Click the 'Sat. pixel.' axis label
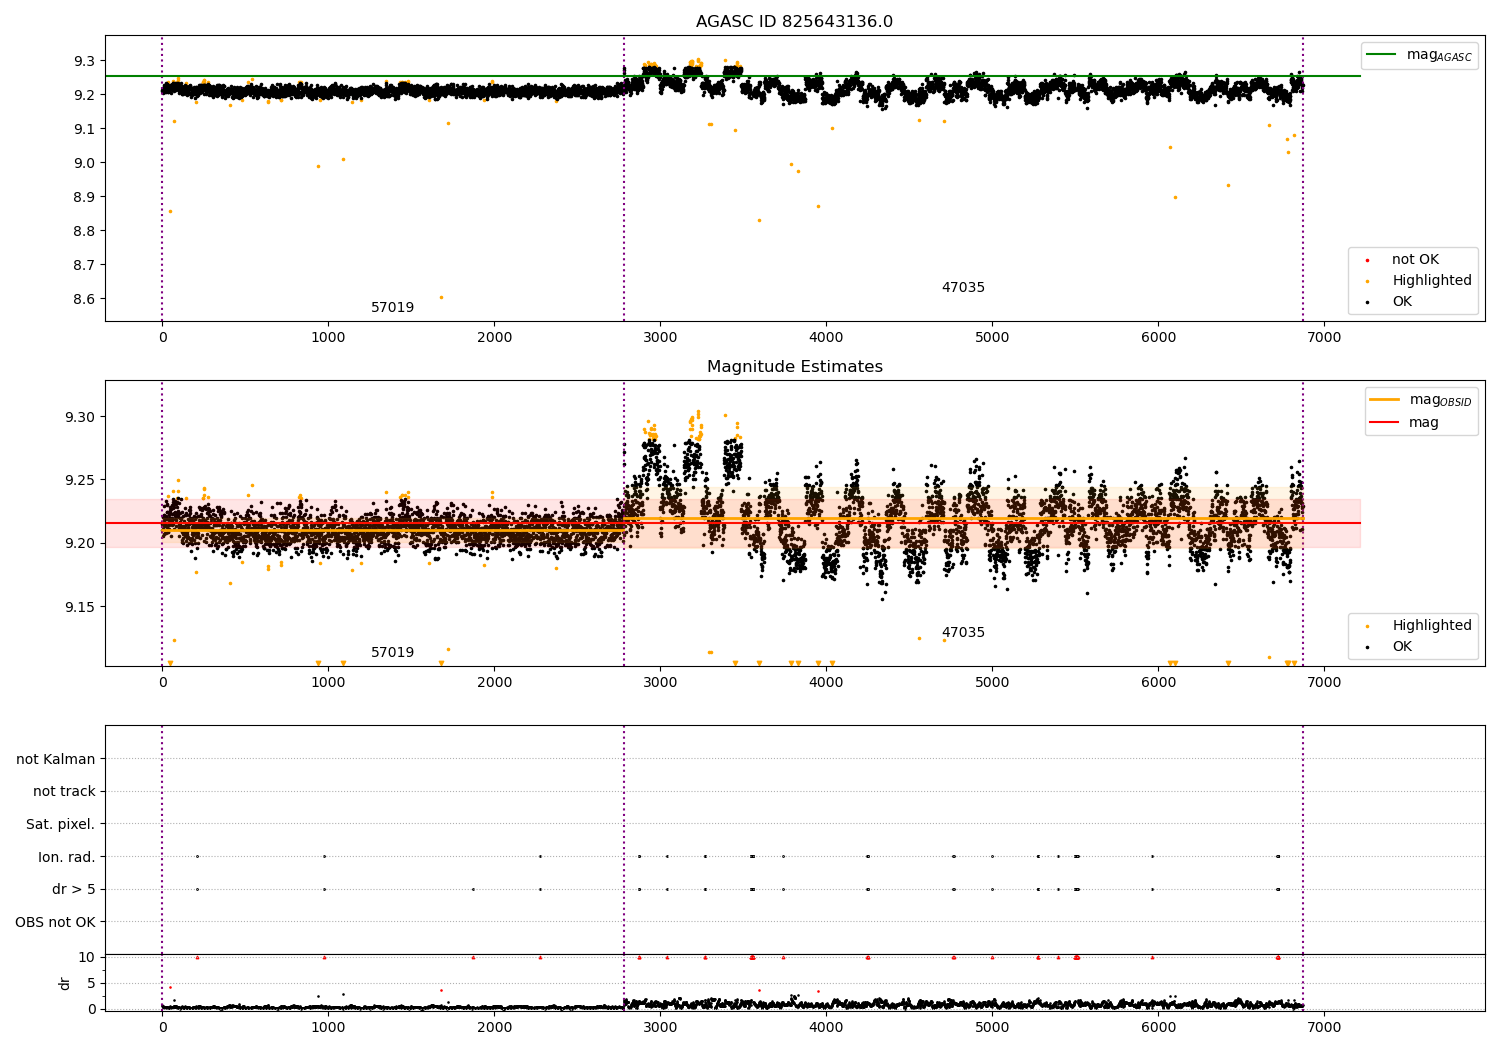This screenshot has height=1050, width=1500. pos(61,824)
